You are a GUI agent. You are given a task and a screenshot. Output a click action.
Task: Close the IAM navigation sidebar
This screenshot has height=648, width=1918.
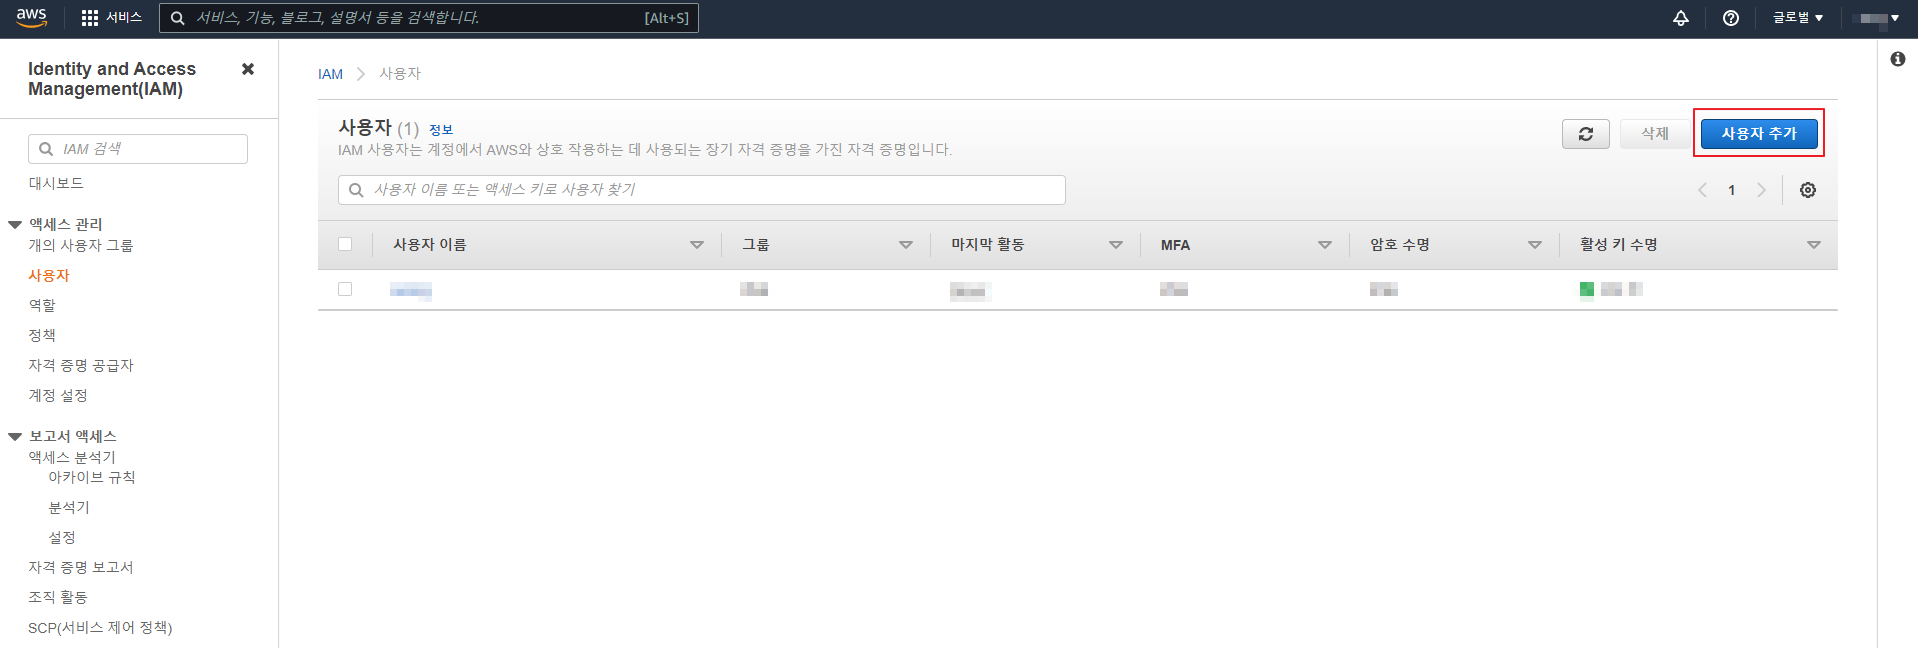[248, 69]
